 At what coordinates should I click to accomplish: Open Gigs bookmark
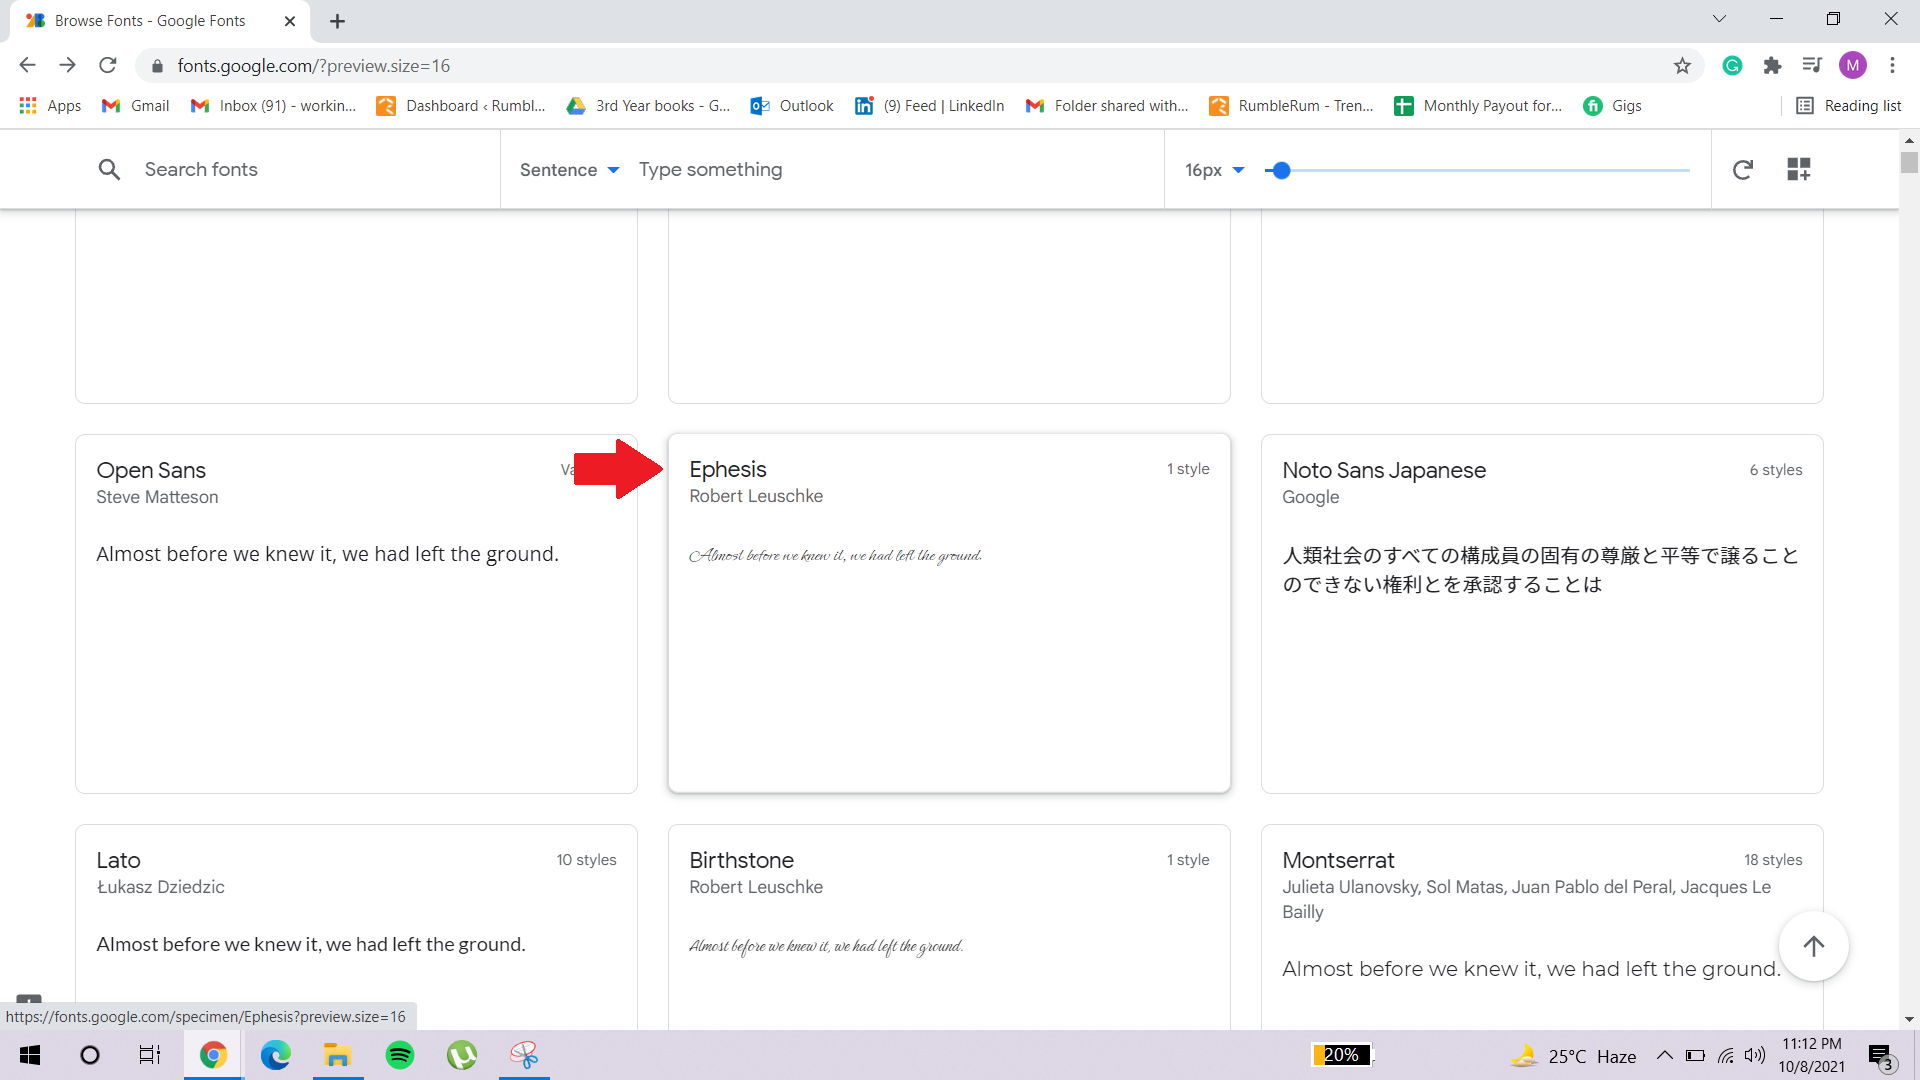click(x=1612, y=106)
